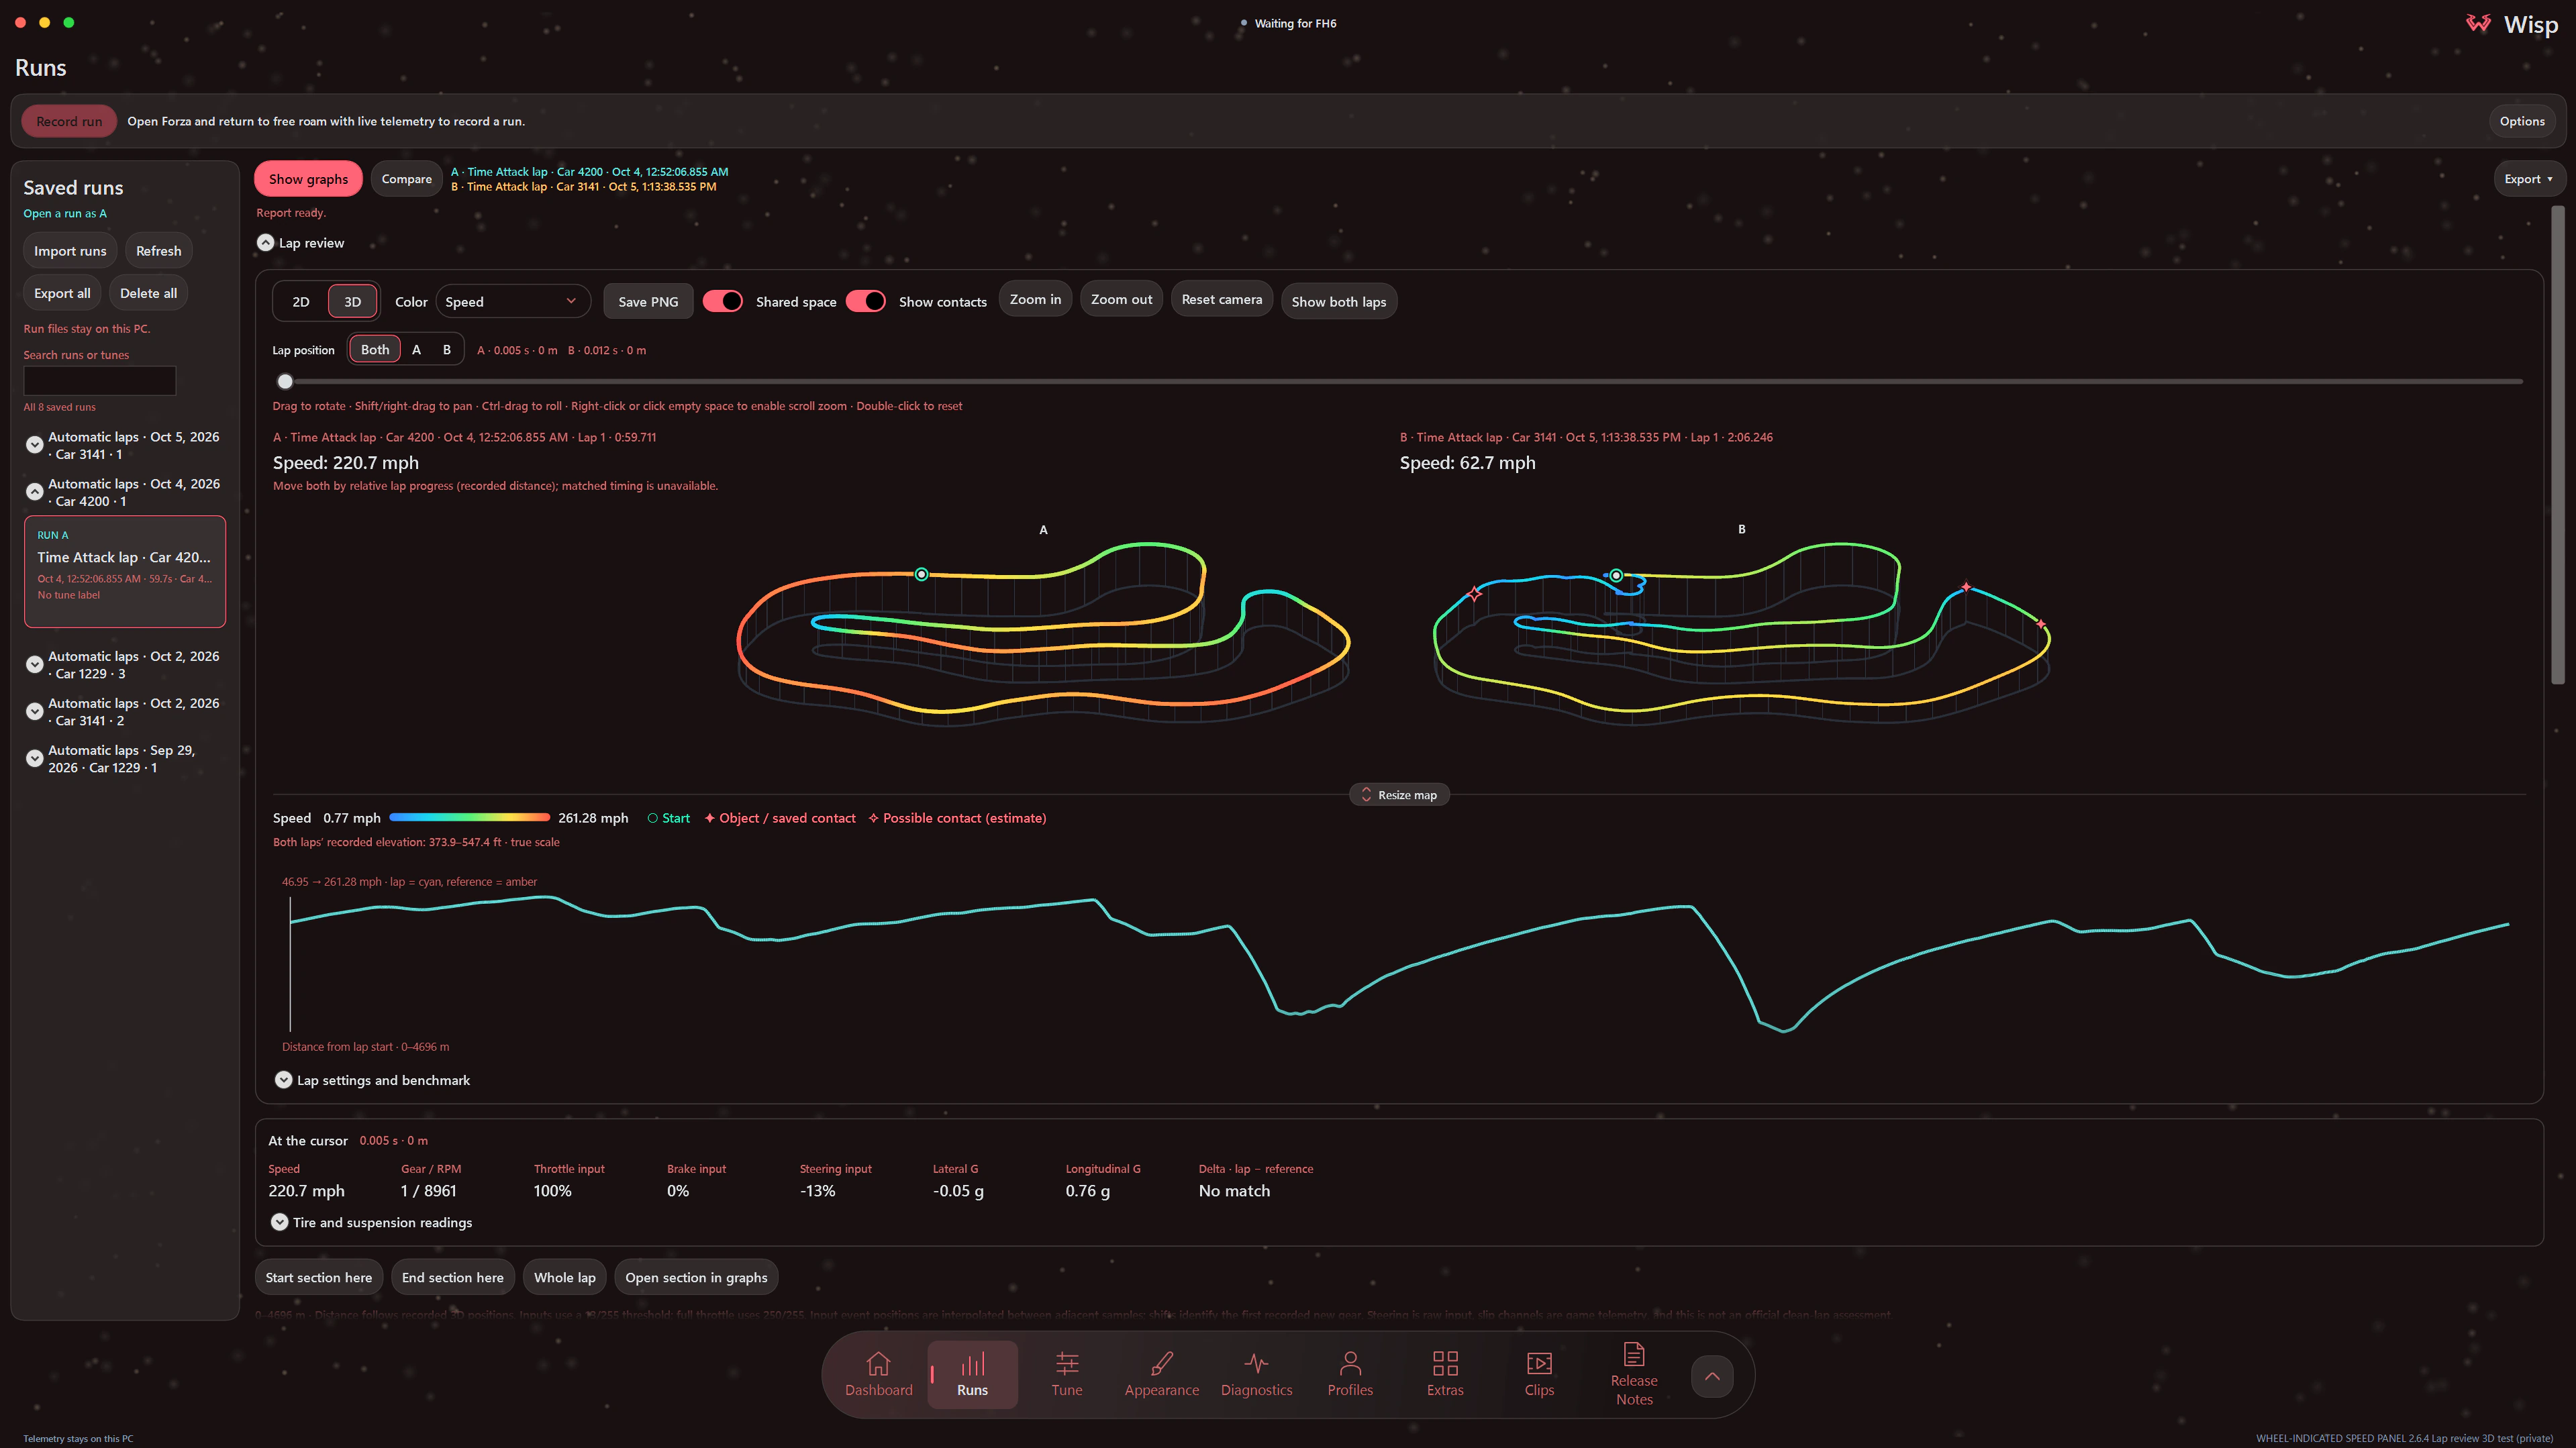The image size is (2576, 1448).
Task: Click the Show graphs tab
Action: pos(308,179)
